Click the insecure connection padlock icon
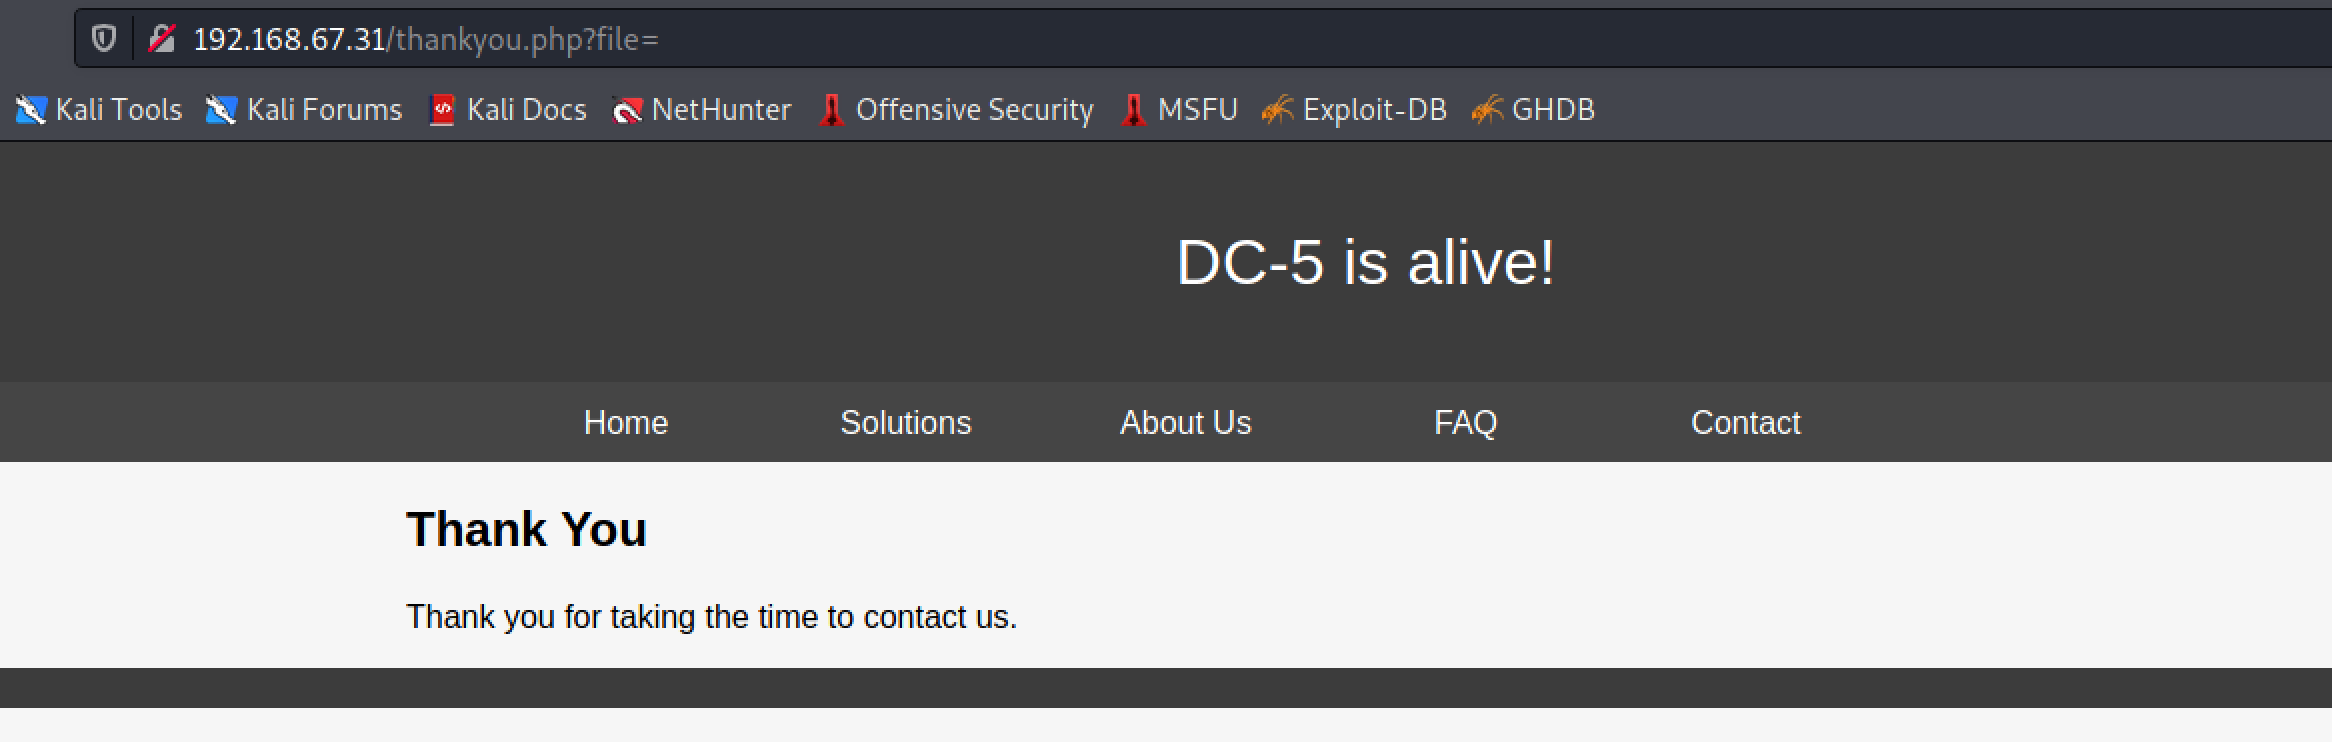Screen dimensions: 2332x742 click(161, 39)
